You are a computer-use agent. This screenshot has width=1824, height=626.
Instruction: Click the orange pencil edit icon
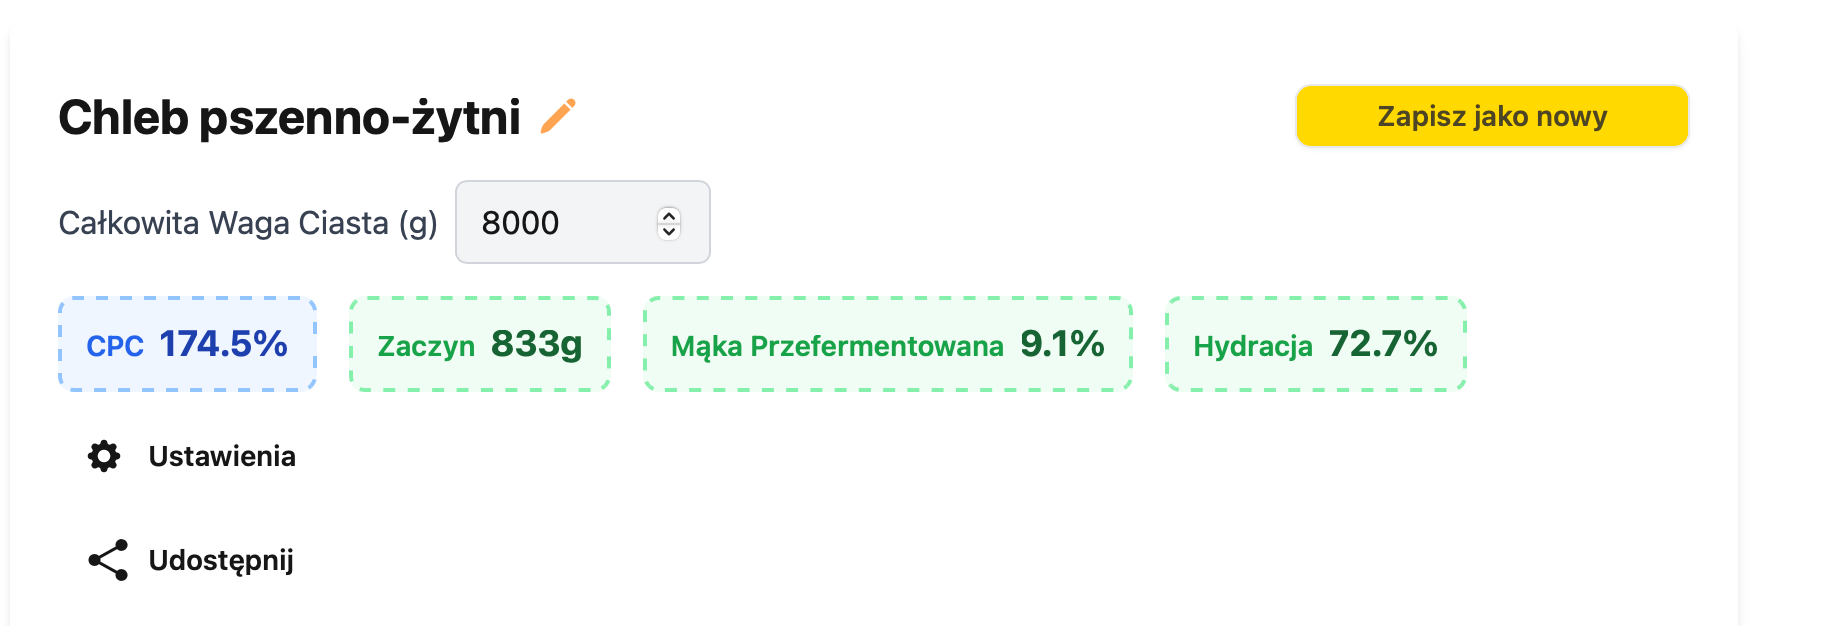(558, 116)
